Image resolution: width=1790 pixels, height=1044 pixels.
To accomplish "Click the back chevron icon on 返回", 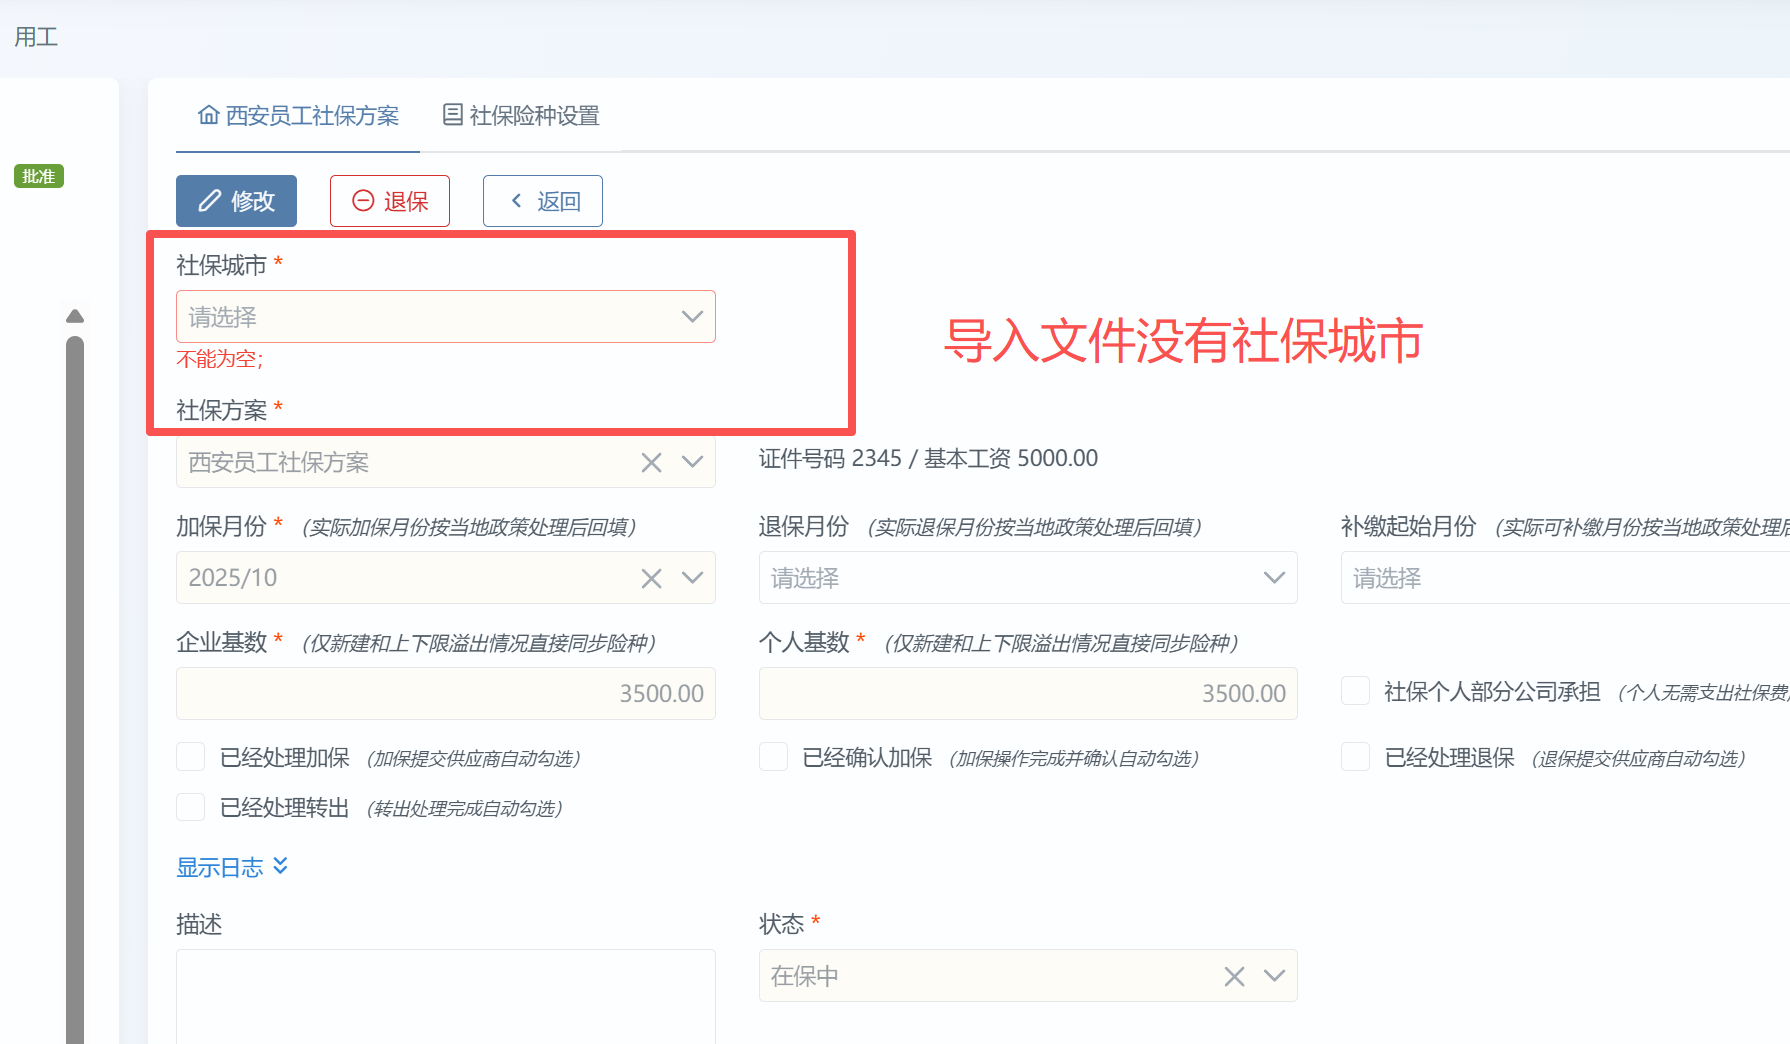I will pyautogui.click(x=517, y=201).
